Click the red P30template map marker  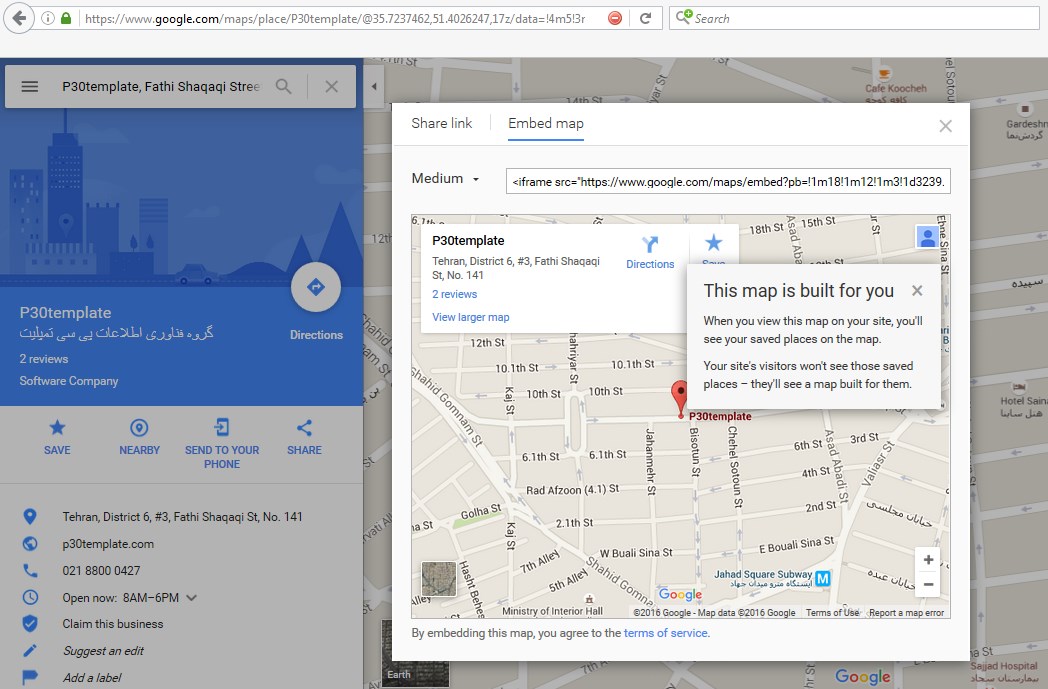[680, 399]
